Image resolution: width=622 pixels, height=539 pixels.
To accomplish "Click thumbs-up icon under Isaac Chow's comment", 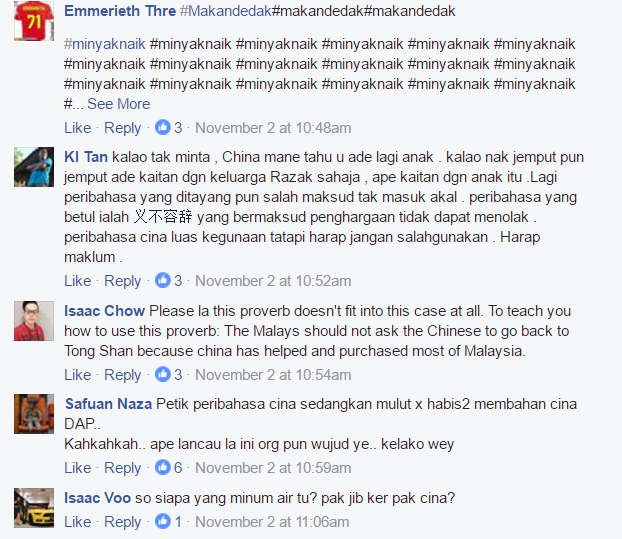I will click(x=163, y=374).
